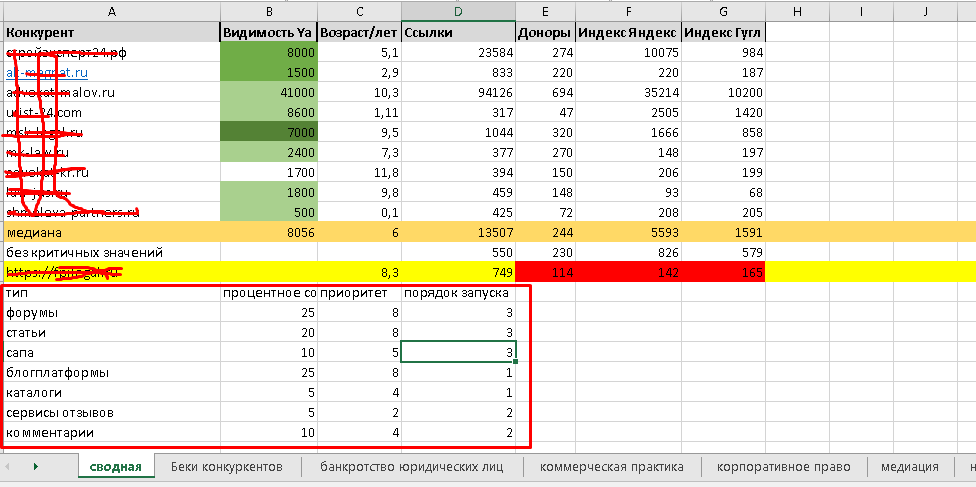Open the банкротство юридических лиц sheet
The height and width of the screenshot is (487, 976).
coord(411,467)
